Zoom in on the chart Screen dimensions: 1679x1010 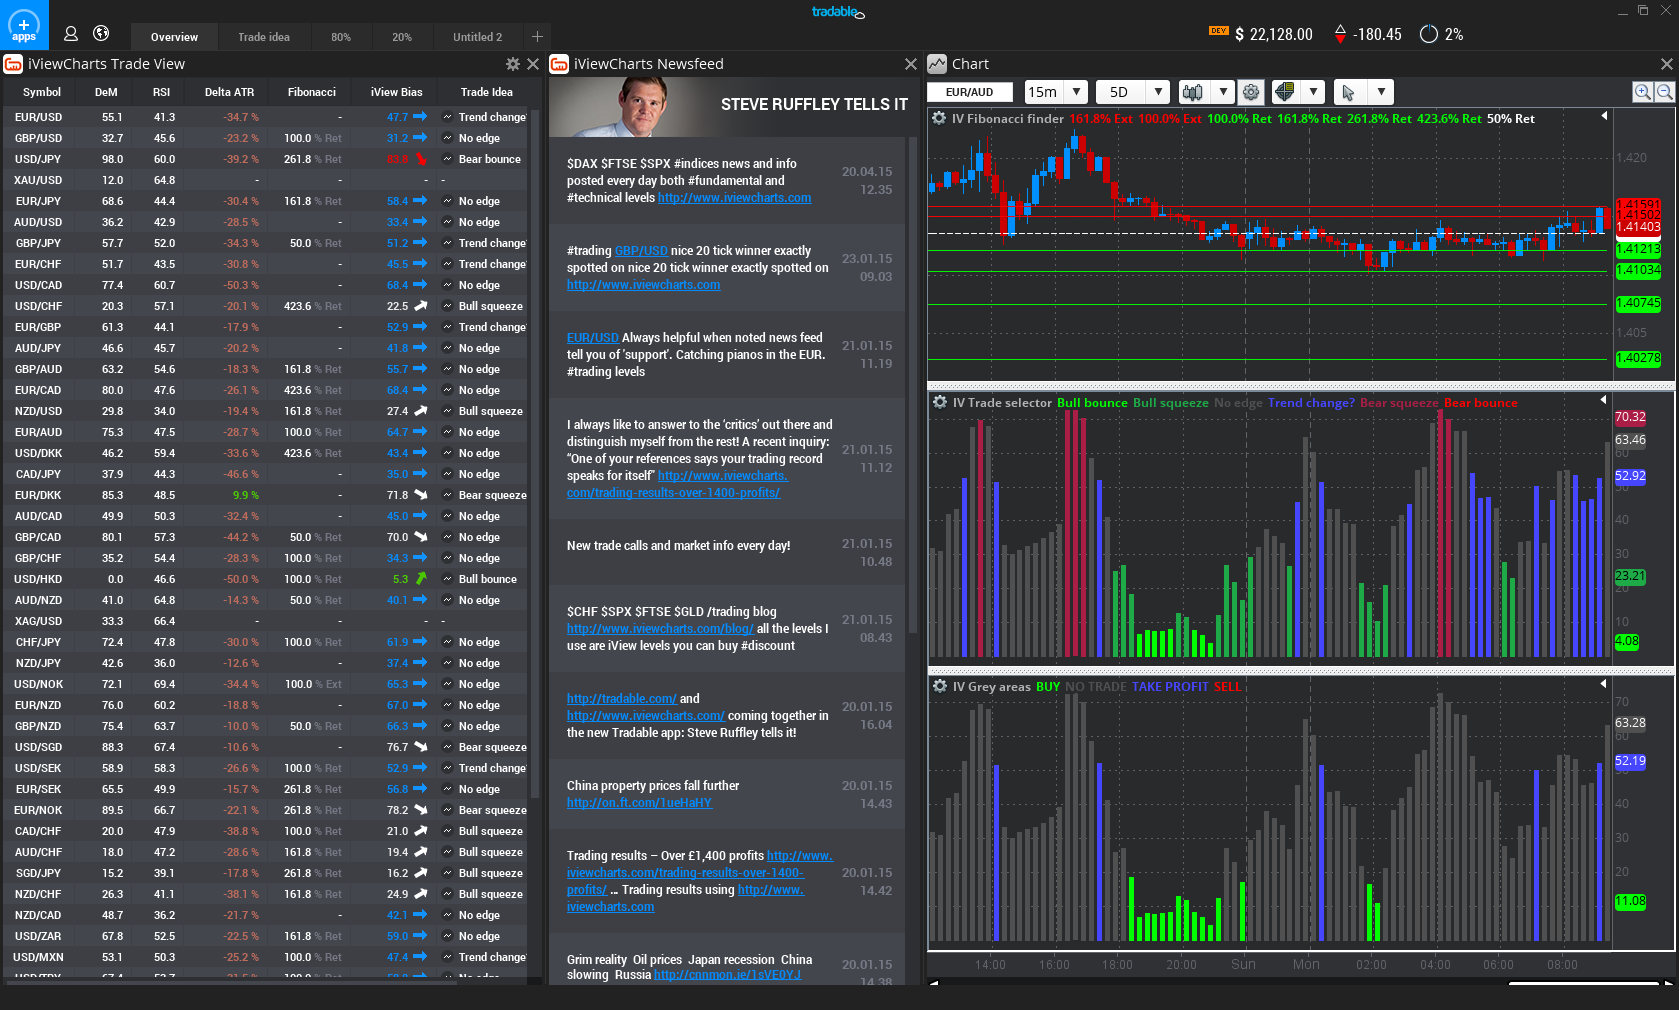[1642, 92]
